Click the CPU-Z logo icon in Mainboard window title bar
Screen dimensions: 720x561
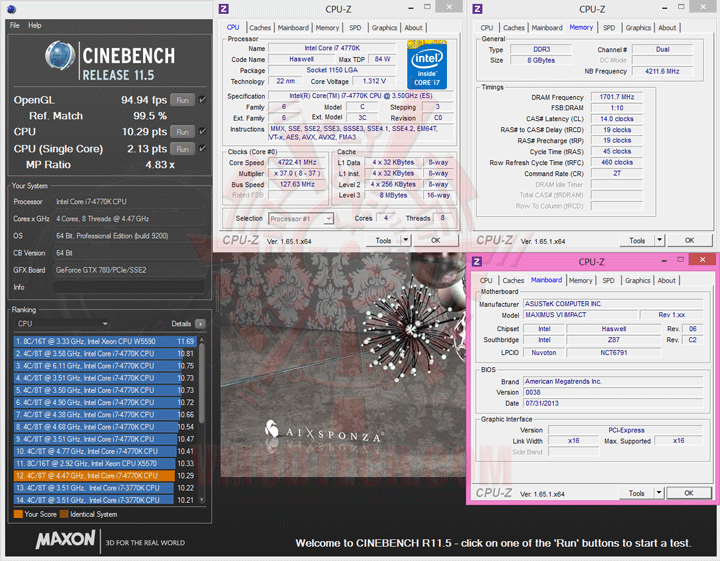[x=477, y=262]
